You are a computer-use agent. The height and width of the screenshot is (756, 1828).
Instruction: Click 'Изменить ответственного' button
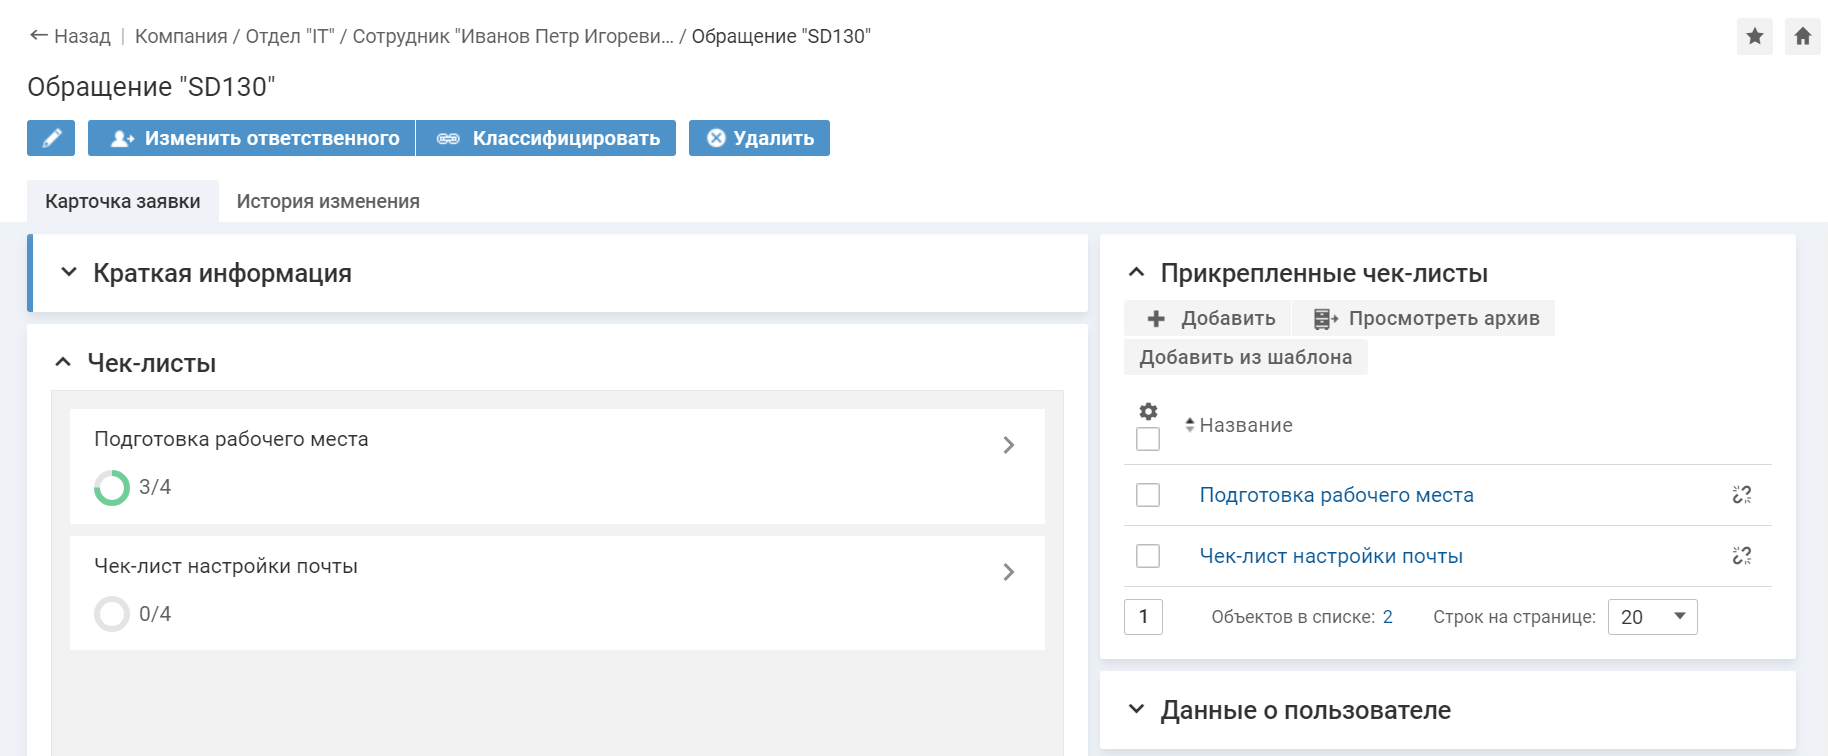[x=252, y=138]
